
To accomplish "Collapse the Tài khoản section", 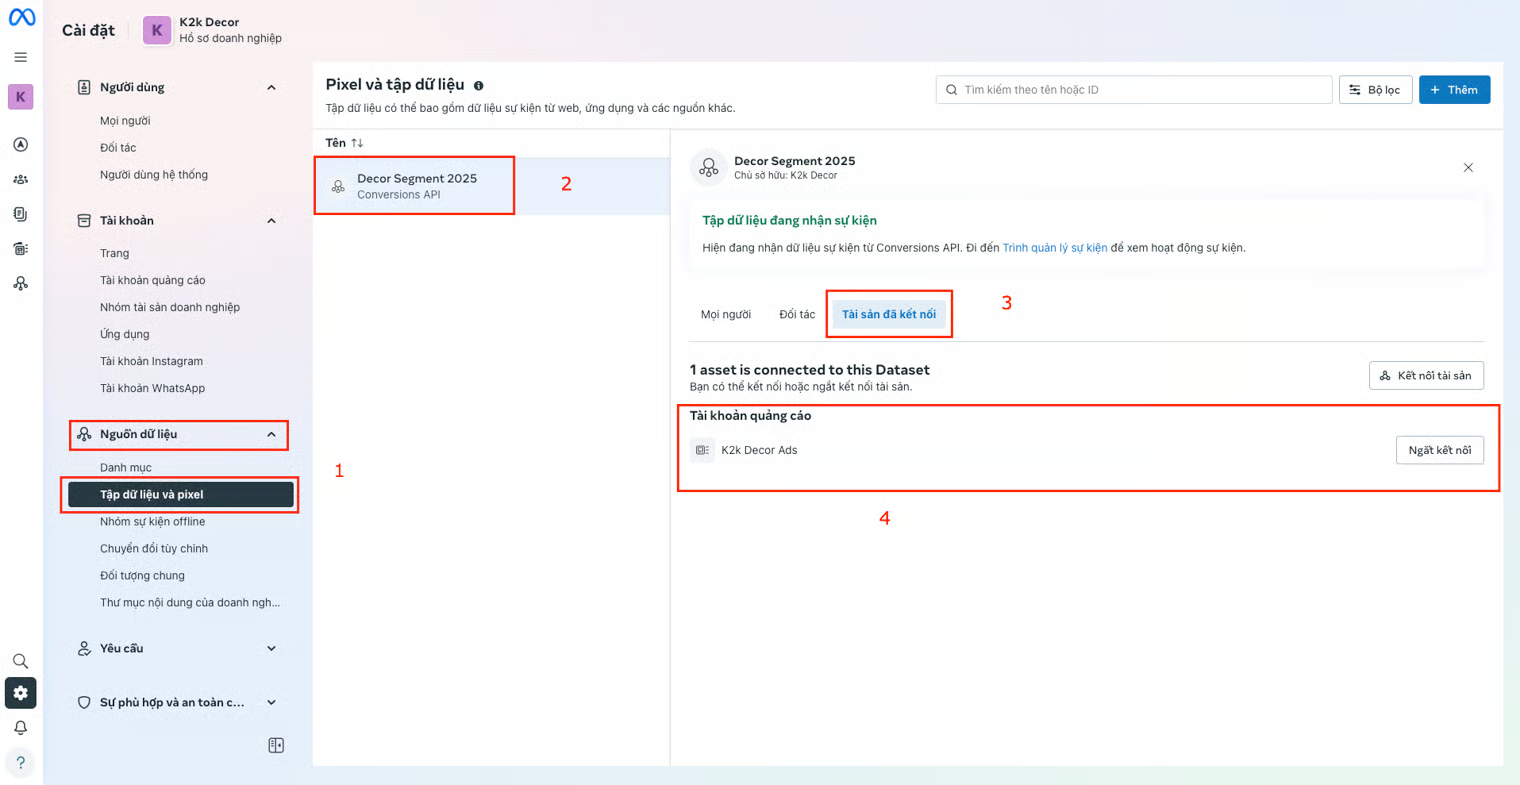I will [x=271, y=221].
